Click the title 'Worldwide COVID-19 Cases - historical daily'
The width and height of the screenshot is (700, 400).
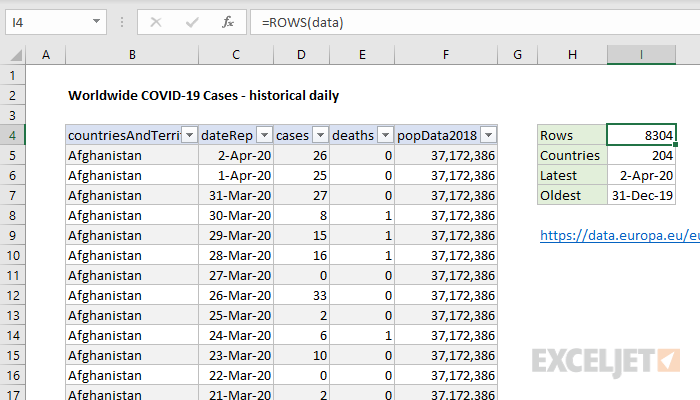(x=204, y=96)
